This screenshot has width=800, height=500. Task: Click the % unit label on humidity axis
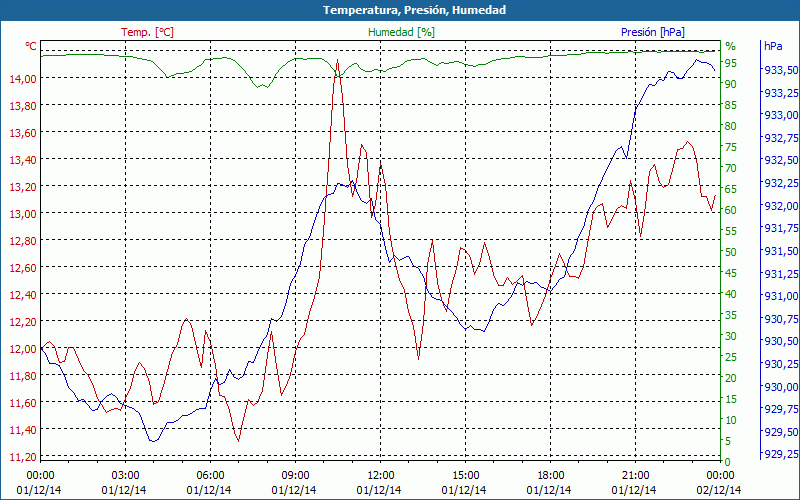[x=730, y=46]
